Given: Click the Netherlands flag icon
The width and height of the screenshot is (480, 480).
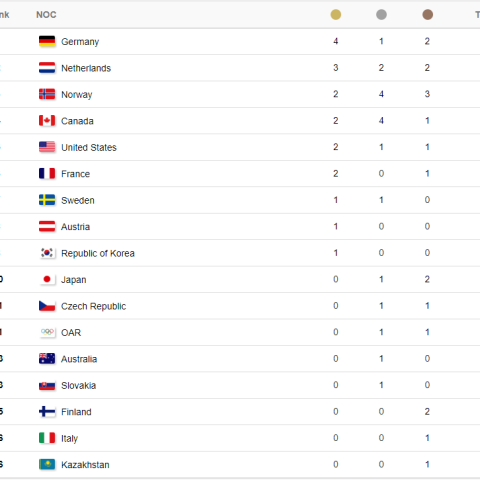Looking at the screenshot, I should click(x=47, y=68).
